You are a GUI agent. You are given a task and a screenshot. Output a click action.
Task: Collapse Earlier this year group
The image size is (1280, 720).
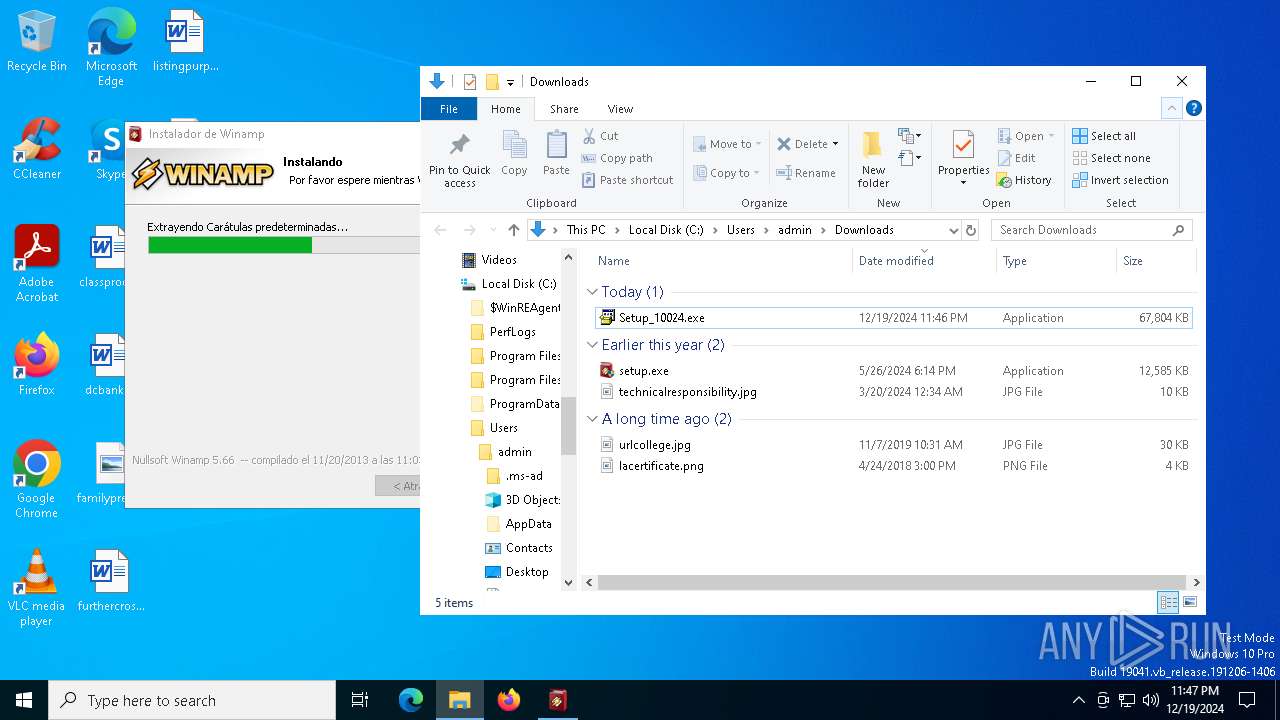coord(592,345)
